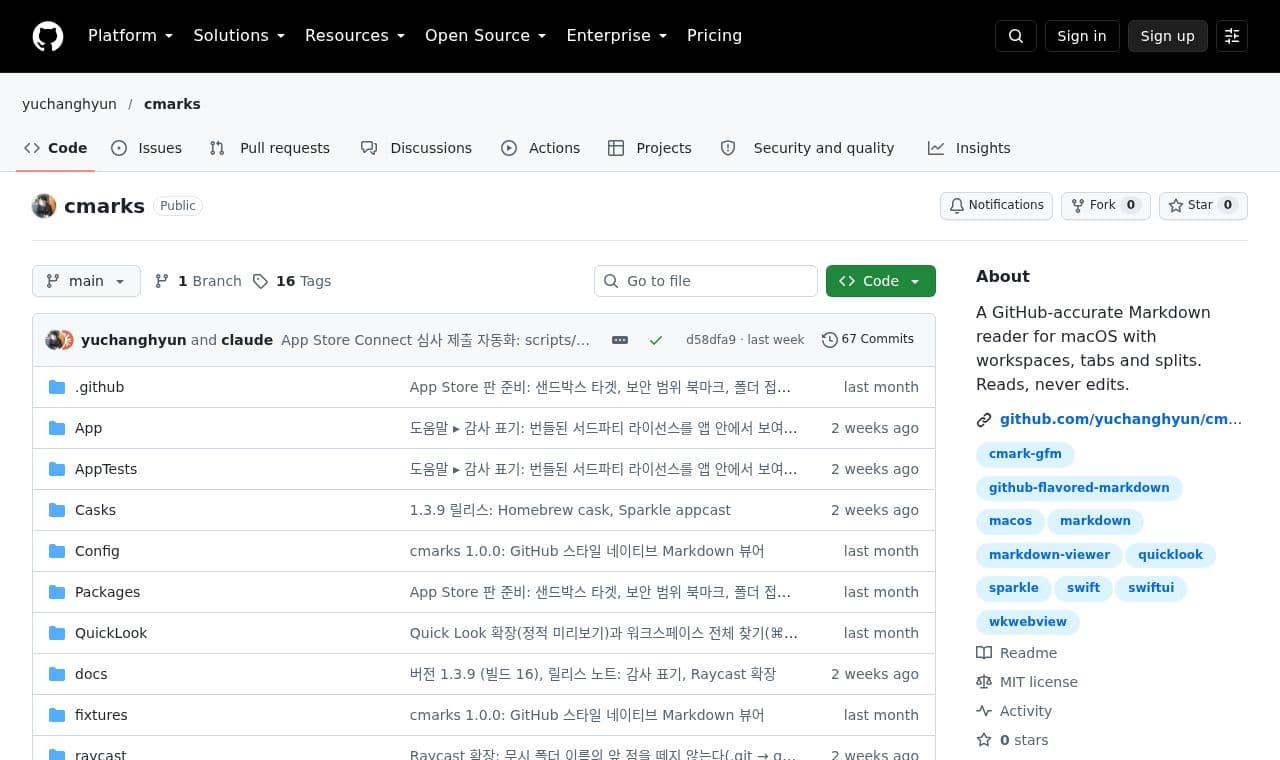Switch to the Issues tab
The image size is (1280, 760).
tap(146, 148)
